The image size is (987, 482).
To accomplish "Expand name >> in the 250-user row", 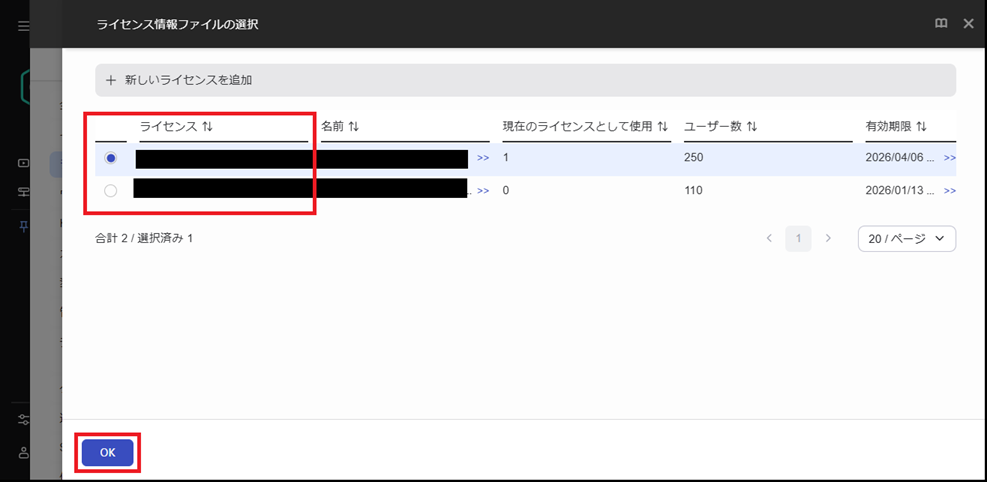I will [483, 159].
